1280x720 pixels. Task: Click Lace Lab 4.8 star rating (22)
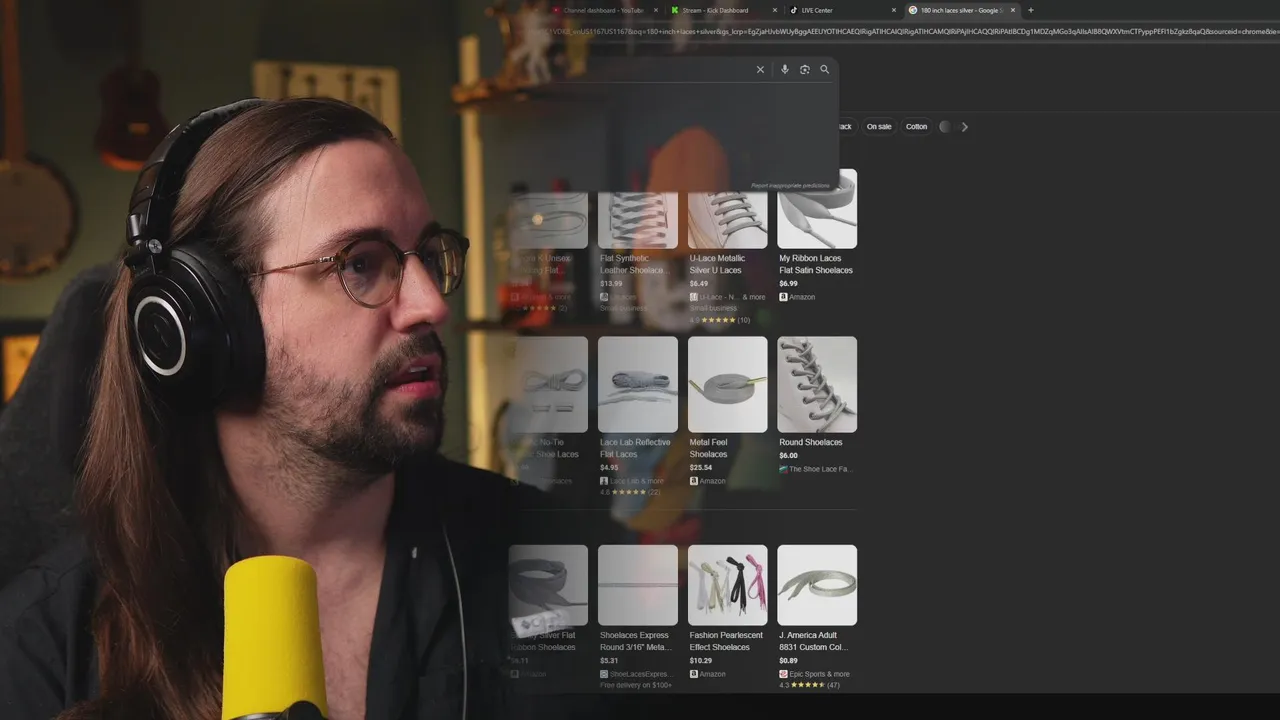[630, 493]
